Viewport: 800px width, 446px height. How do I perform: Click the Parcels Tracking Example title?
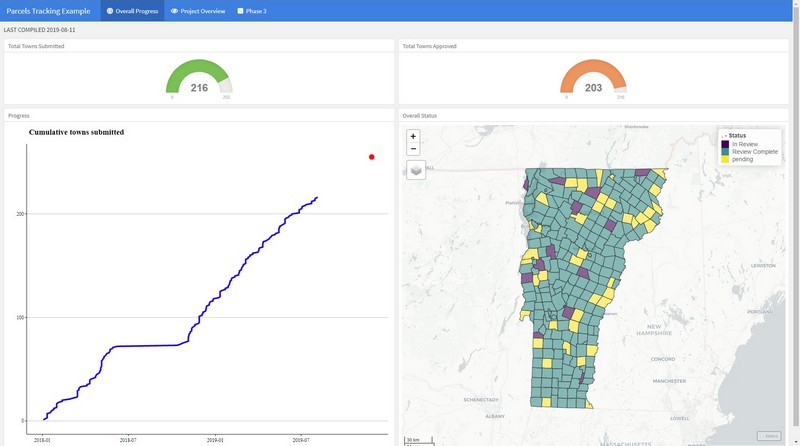[x=49, y=11]
